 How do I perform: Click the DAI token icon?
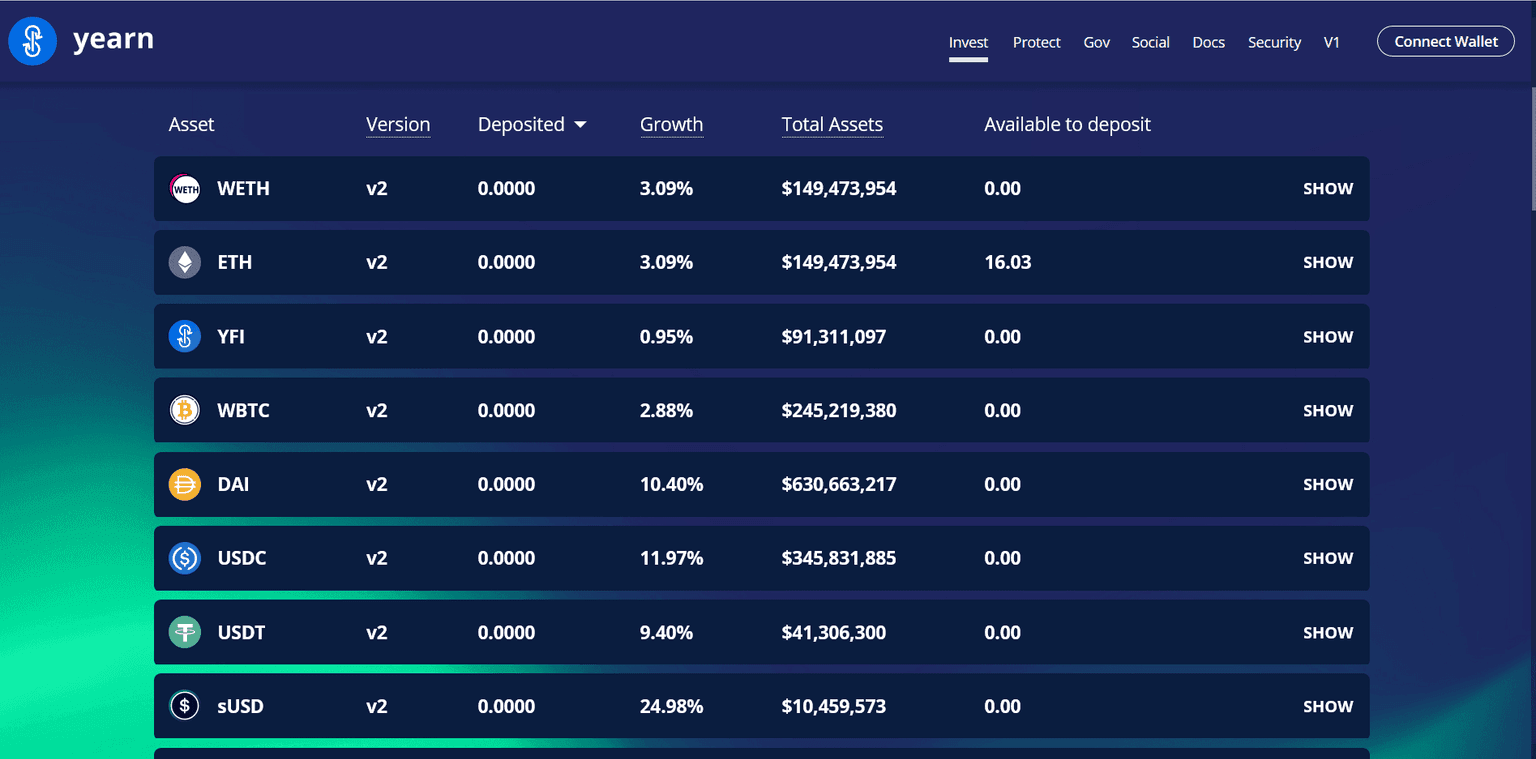click(x=185, y=485)
